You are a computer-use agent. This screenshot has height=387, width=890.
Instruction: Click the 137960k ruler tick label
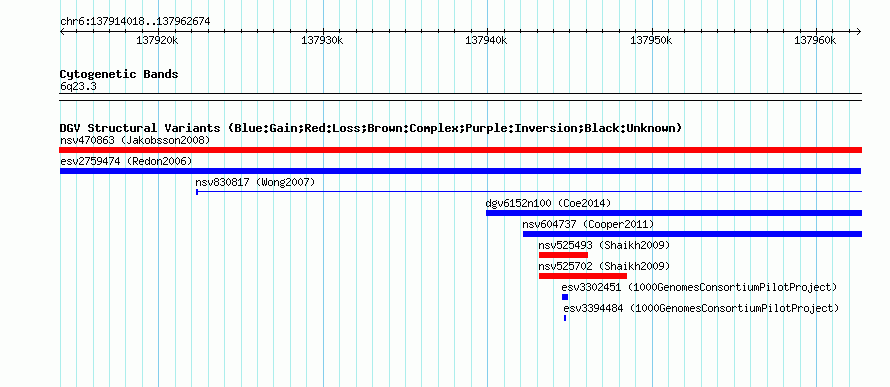(x=815, y=41)
